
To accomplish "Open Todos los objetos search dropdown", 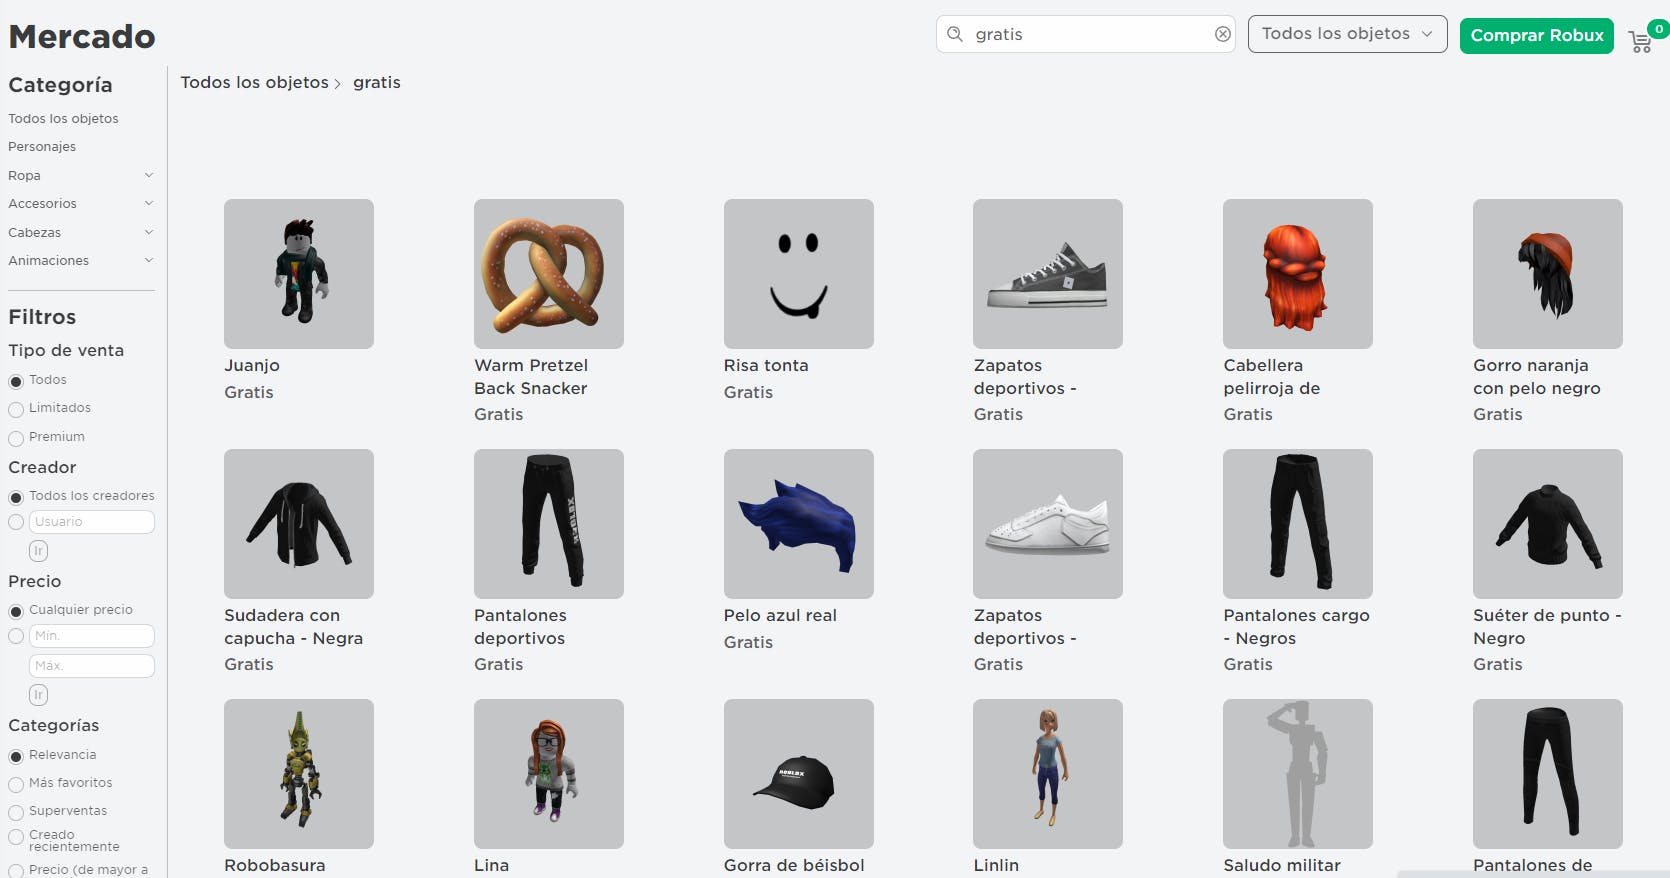I will (1347, 34).
